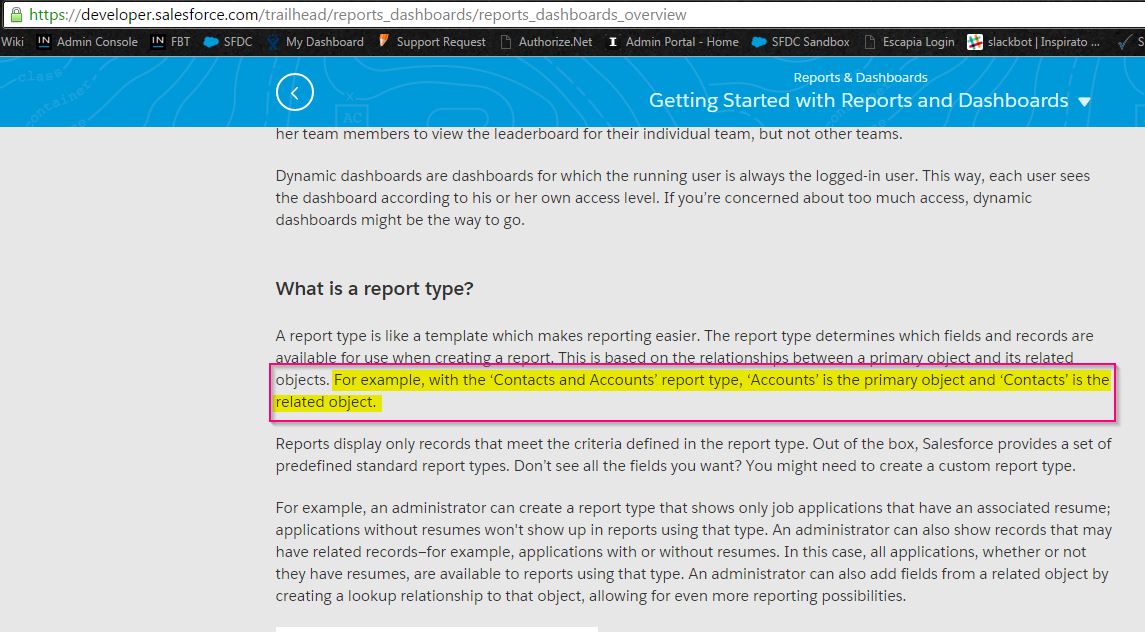The image size is (1145, 632).
Task: Open the Reports & Dashboards module link
Action: tap(860, 77)
